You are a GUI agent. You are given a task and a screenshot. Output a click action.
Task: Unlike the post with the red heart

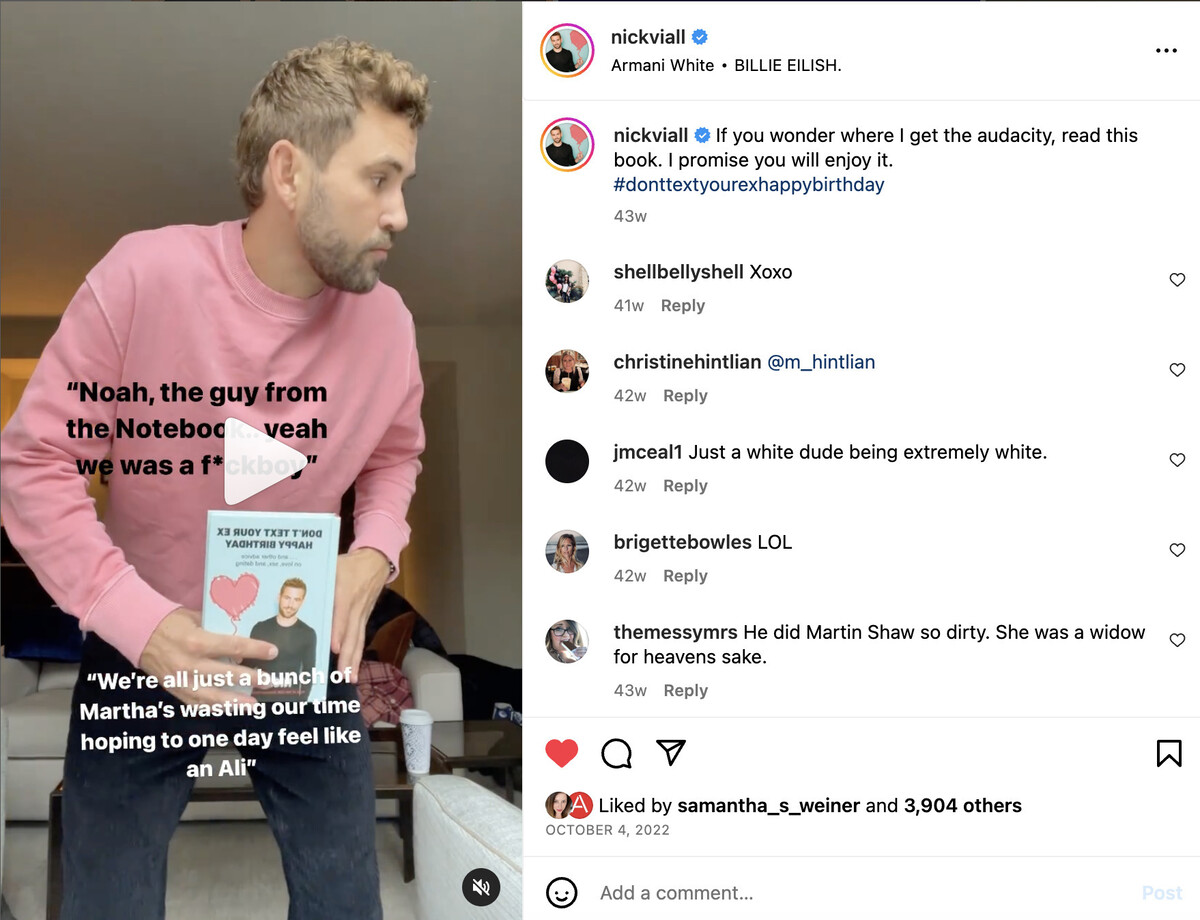562,753
